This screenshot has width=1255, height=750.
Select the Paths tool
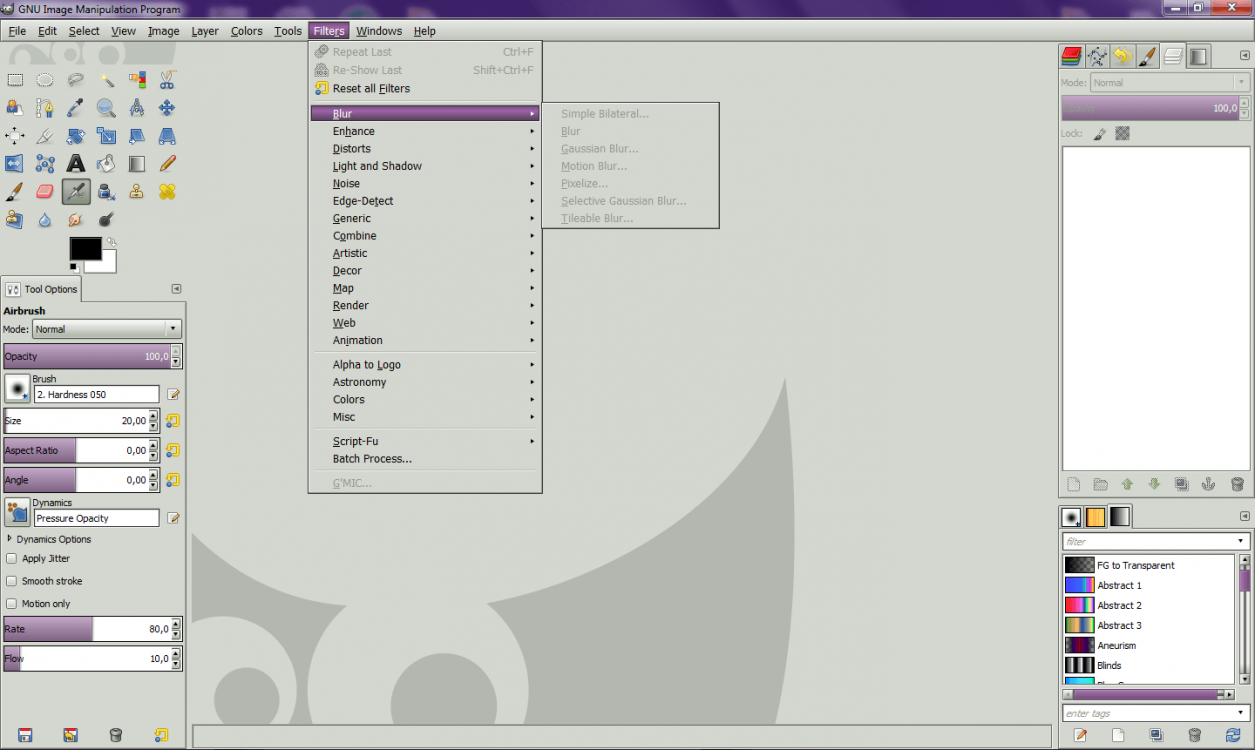coord(45,108)
